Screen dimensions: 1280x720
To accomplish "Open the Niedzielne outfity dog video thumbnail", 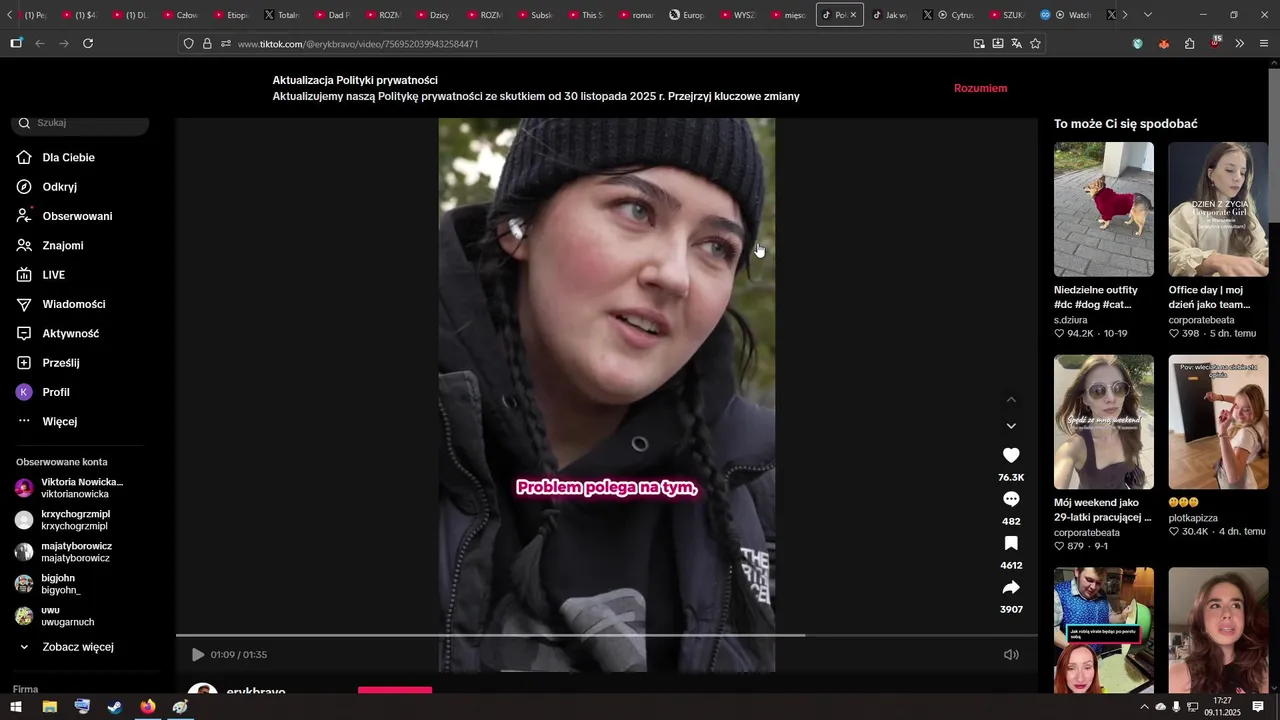I will click(1104, 209).
